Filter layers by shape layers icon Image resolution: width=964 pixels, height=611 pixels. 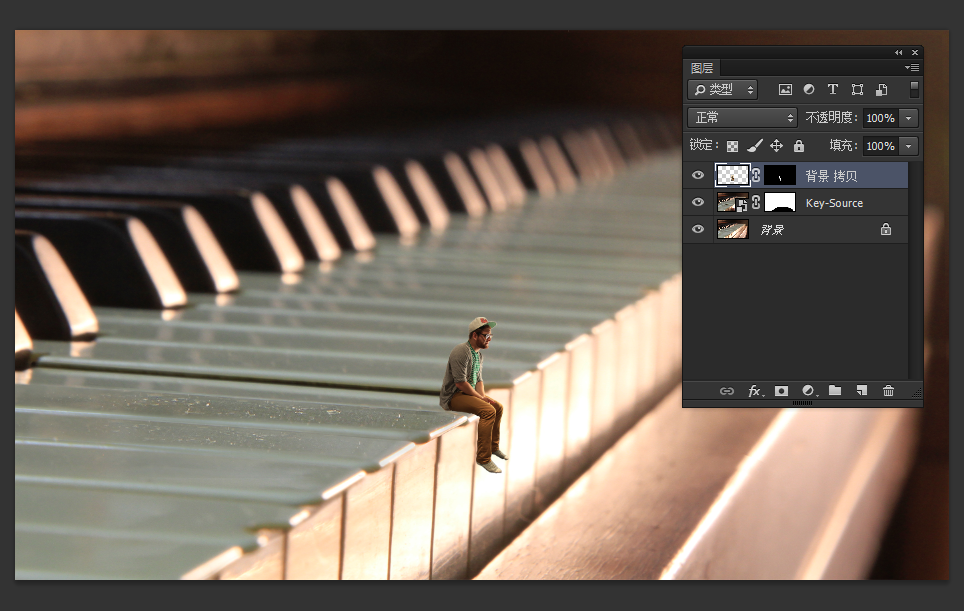click(x=857, y=90)
